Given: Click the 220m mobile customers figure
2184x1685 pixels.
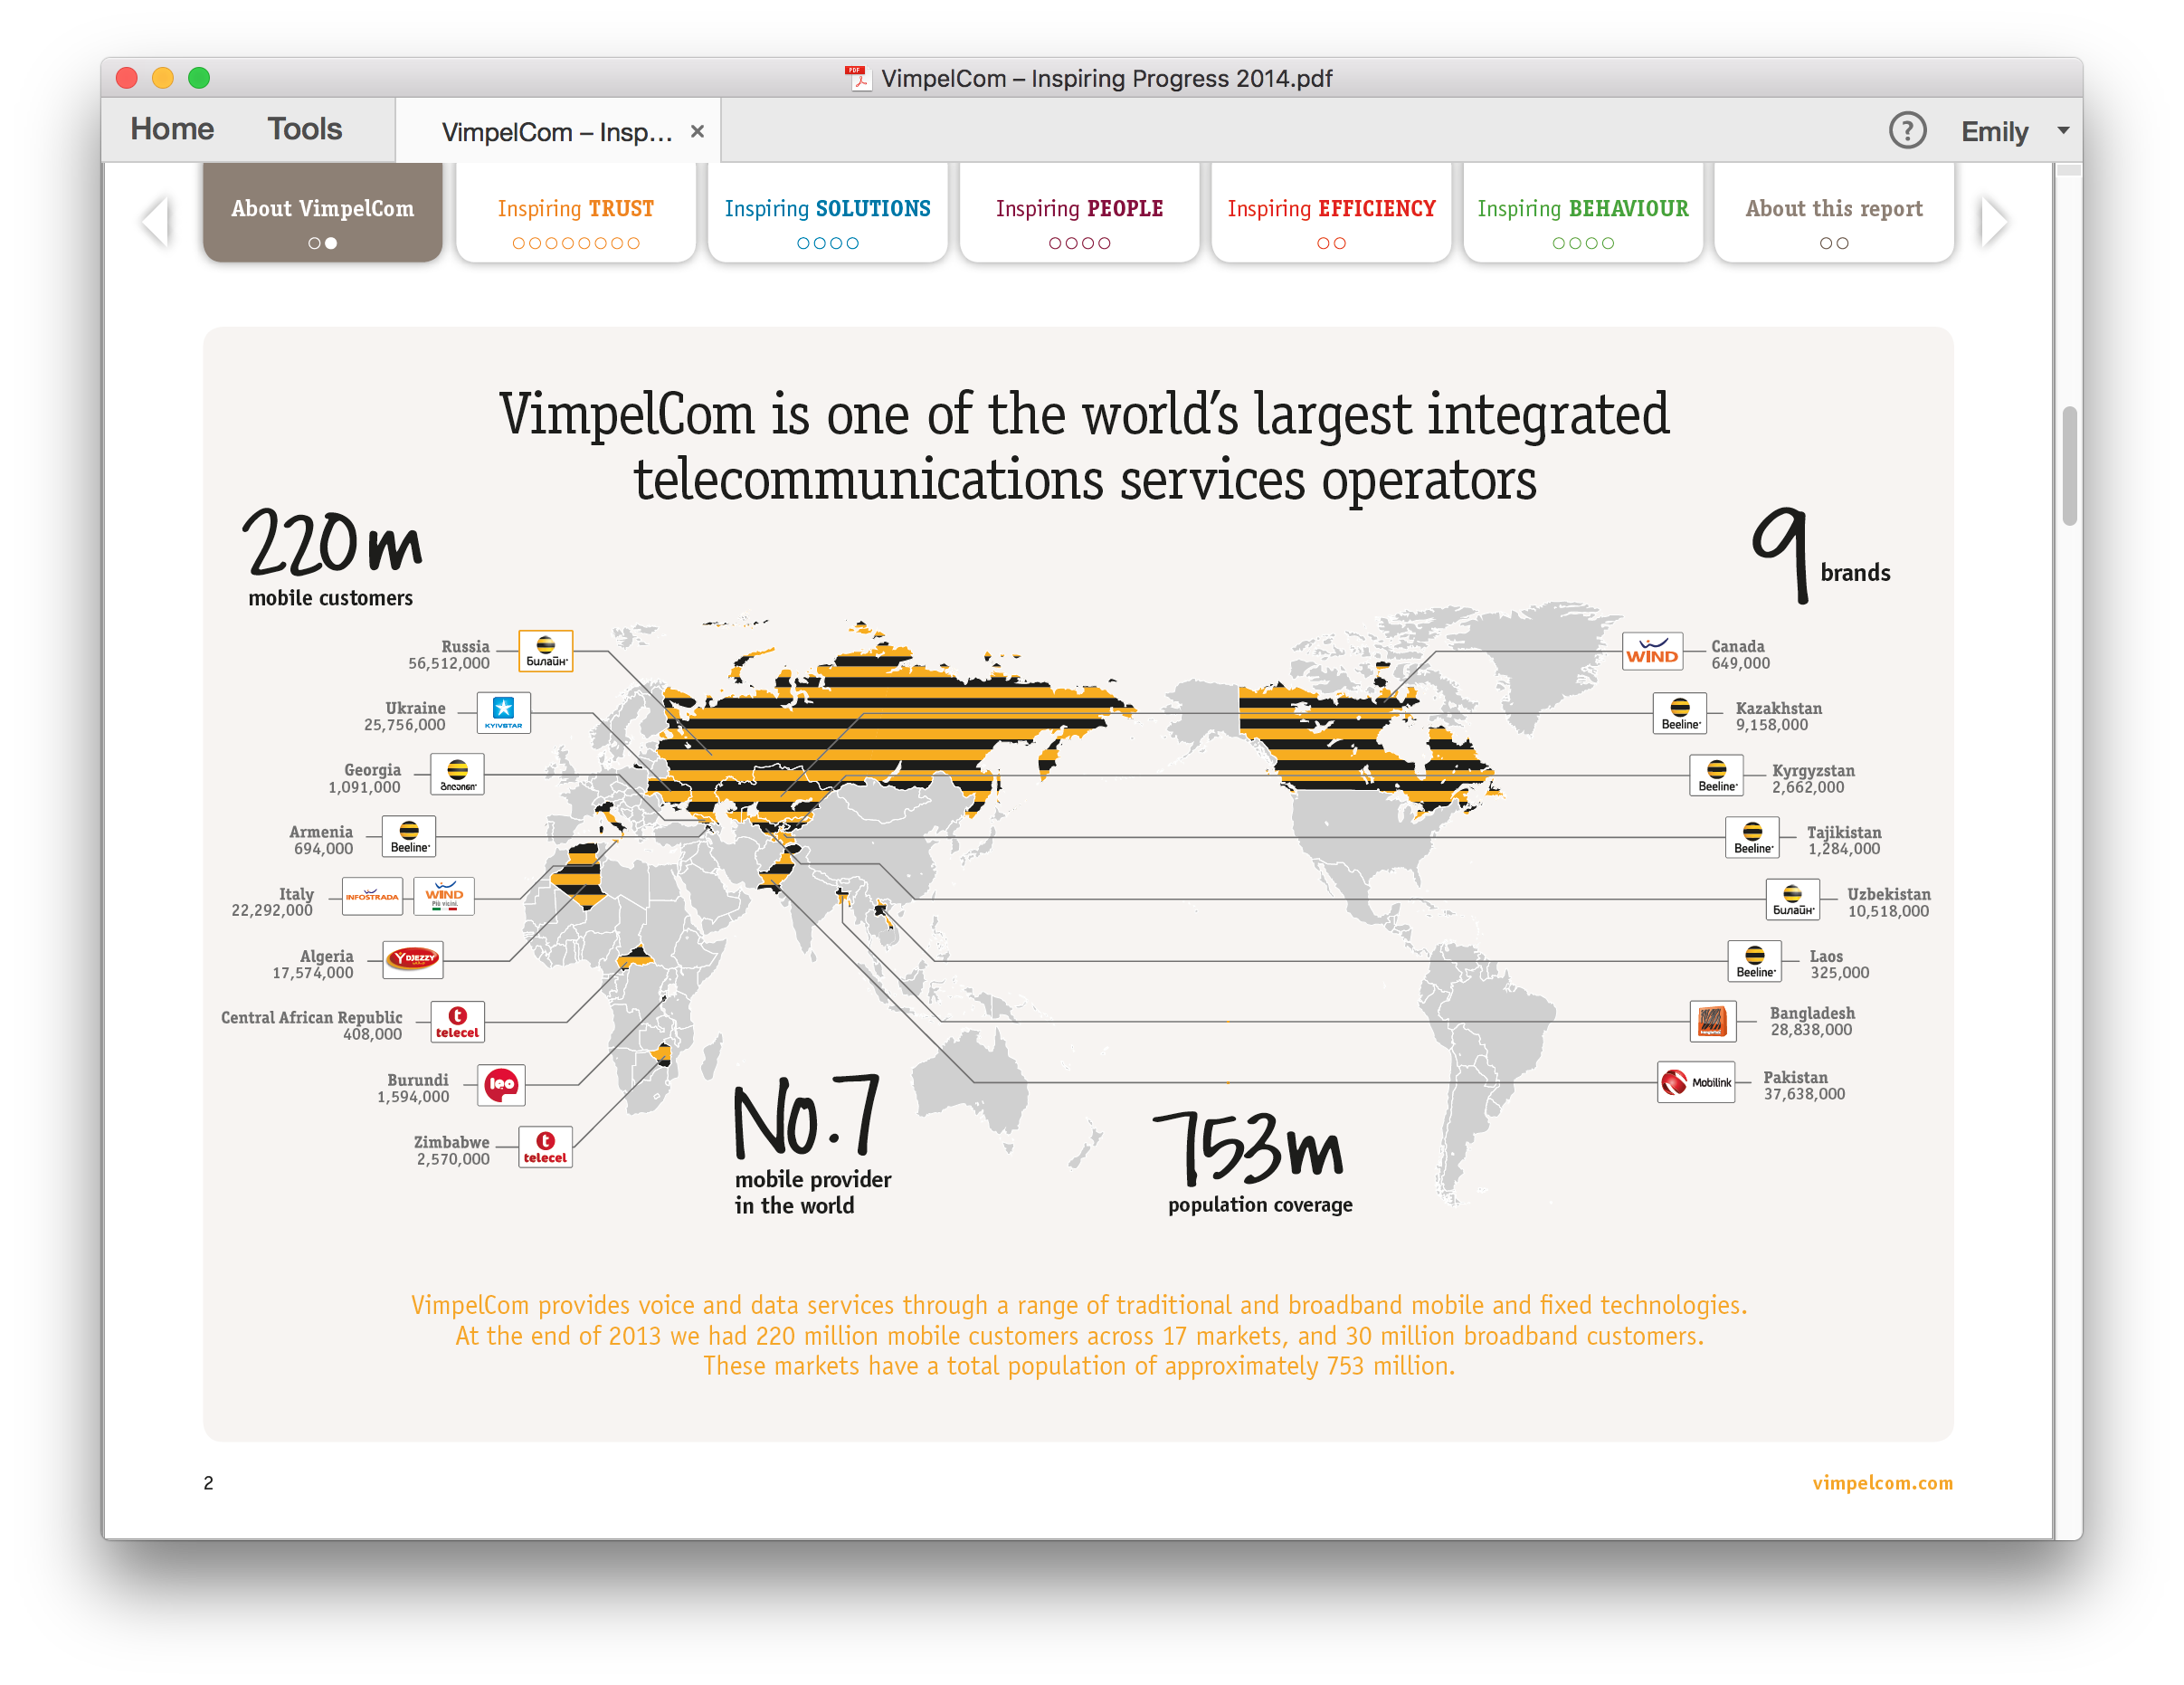Looking at the screenshot, I should (x=331, y=557).
